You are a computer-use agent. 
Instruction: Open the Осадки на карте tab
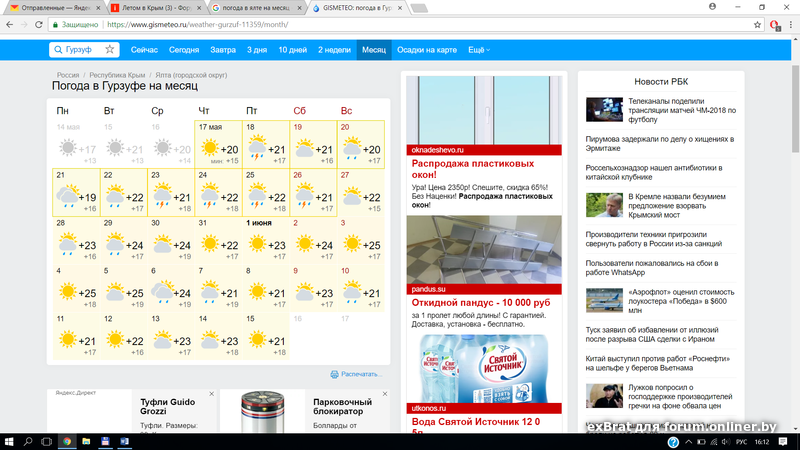pos(426,50)
